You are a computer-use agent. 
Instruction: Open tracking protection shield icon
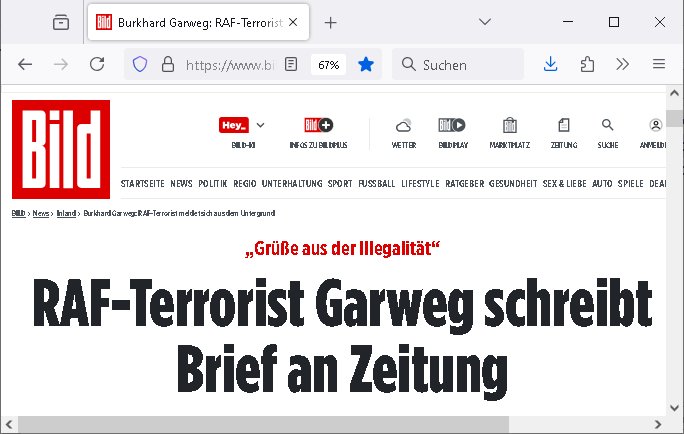[140, 65]
